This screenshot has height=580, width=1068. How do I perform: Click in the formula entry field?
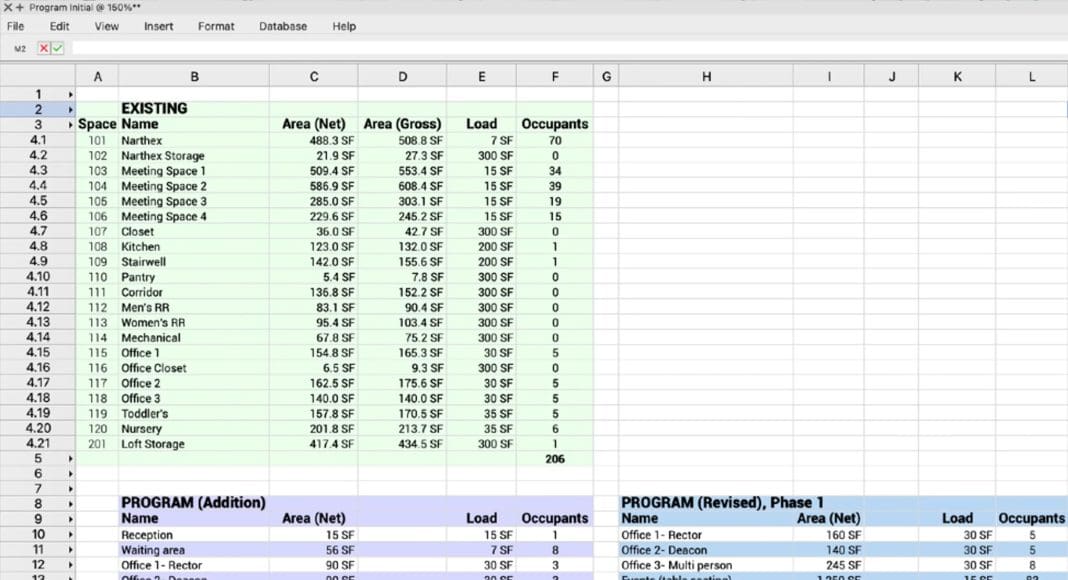click(x=560, y=48)
